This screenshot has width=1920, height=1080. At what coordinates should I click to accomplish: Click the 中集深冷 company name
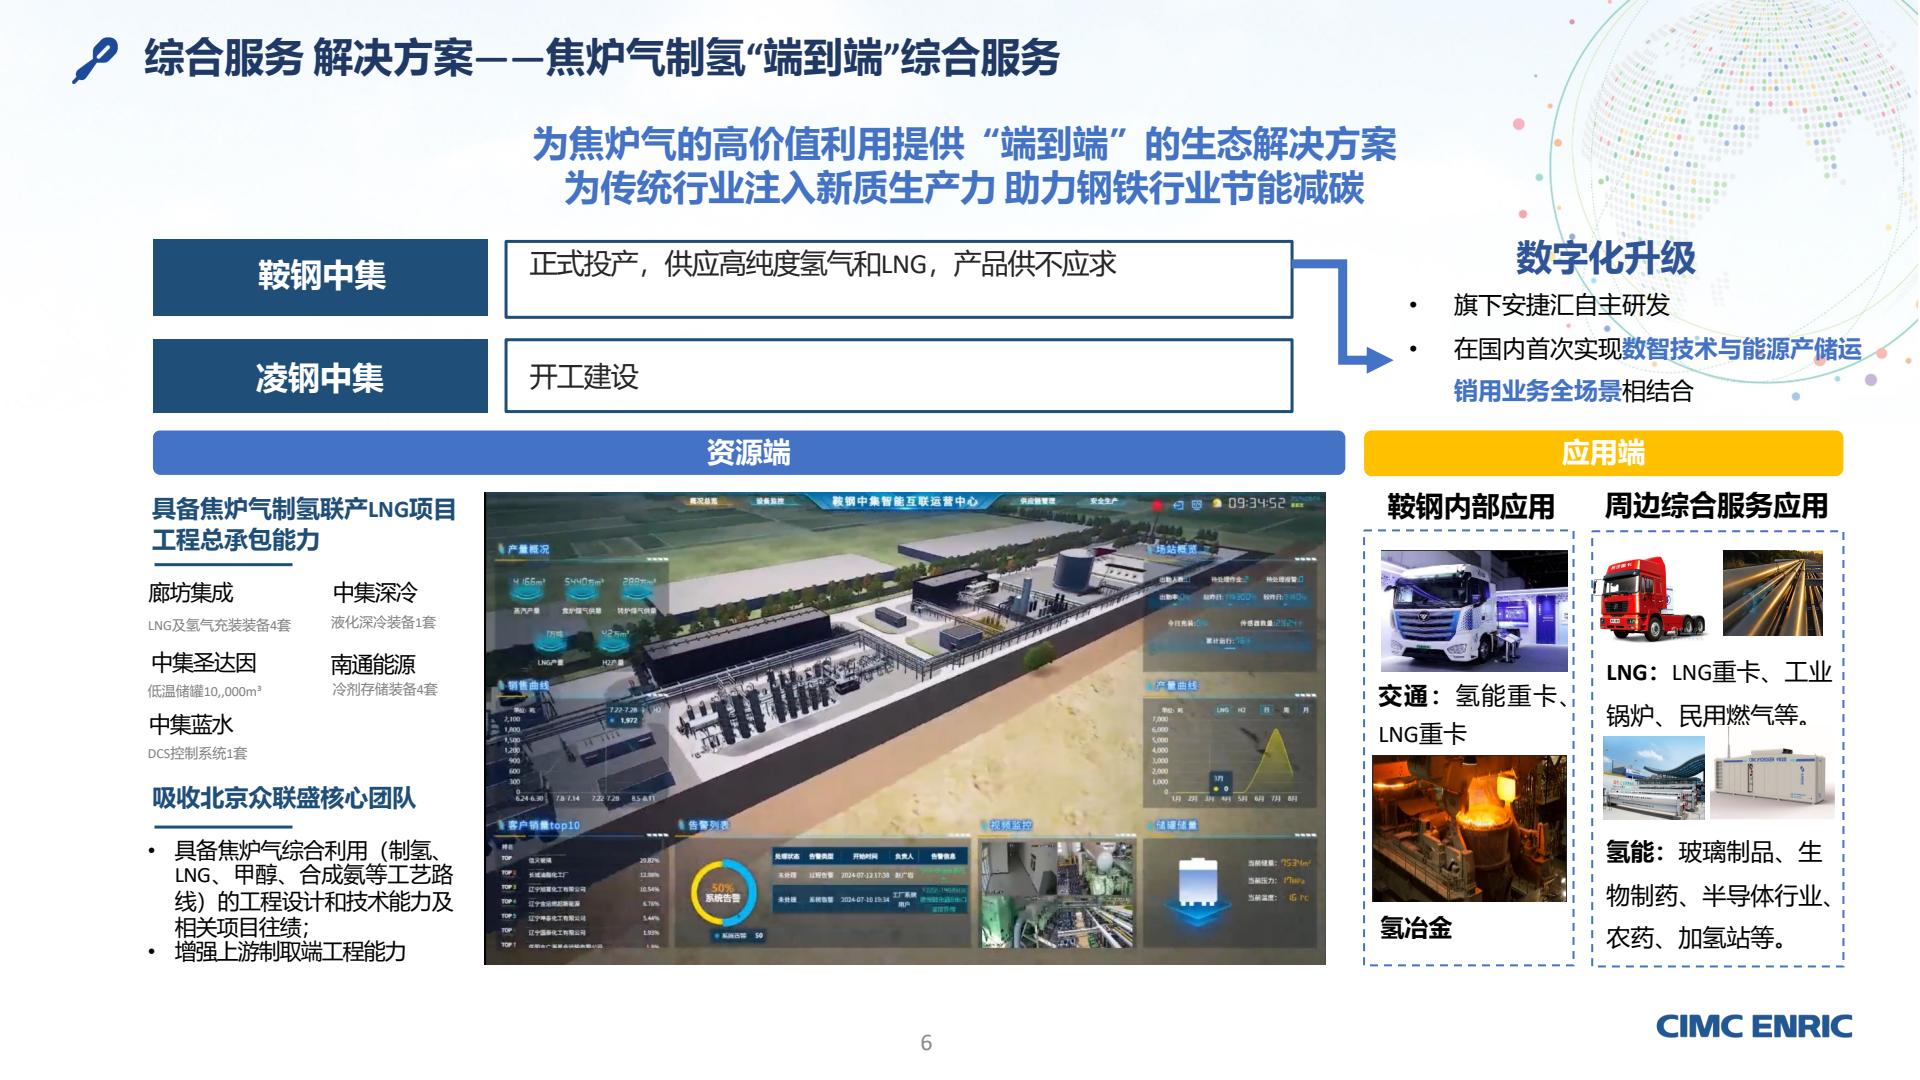[375, 593]
